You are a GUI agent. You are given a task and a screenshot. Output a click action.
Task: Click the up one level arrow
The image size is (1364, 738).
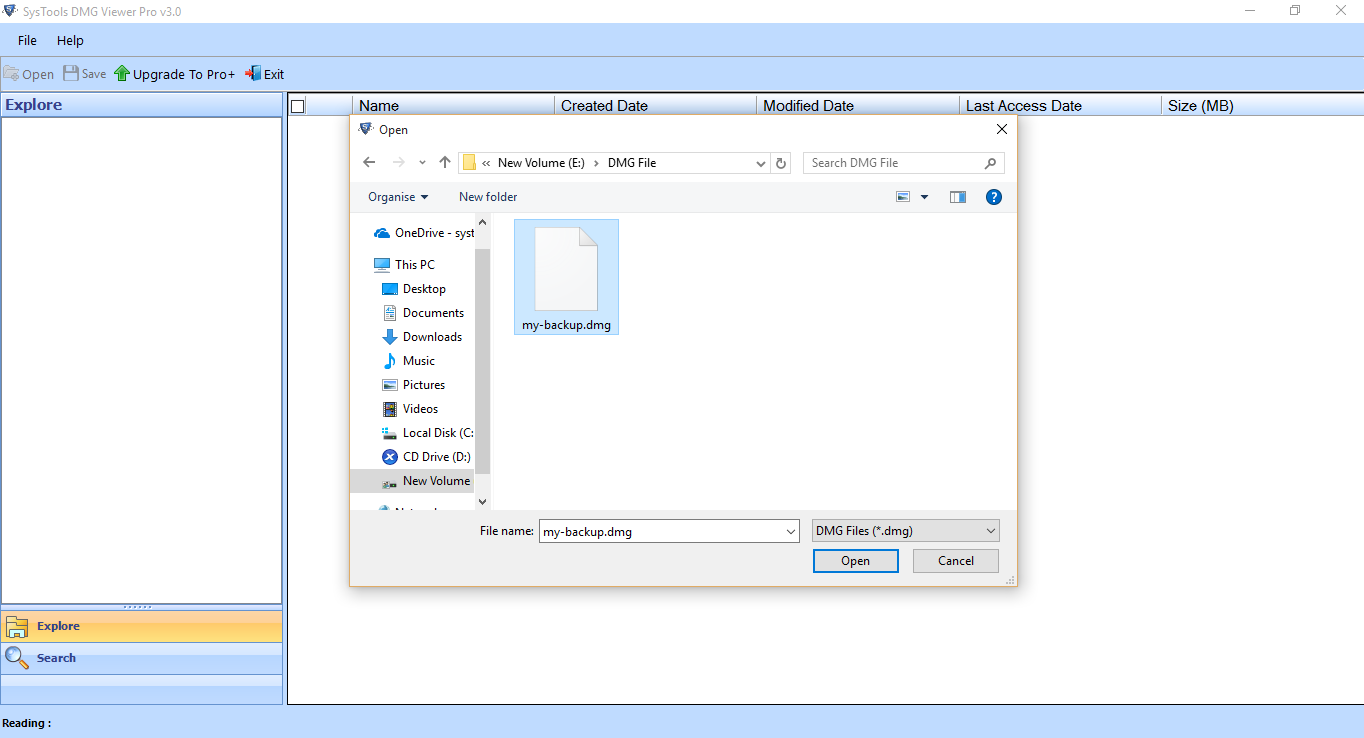click(x=444, y=162)
